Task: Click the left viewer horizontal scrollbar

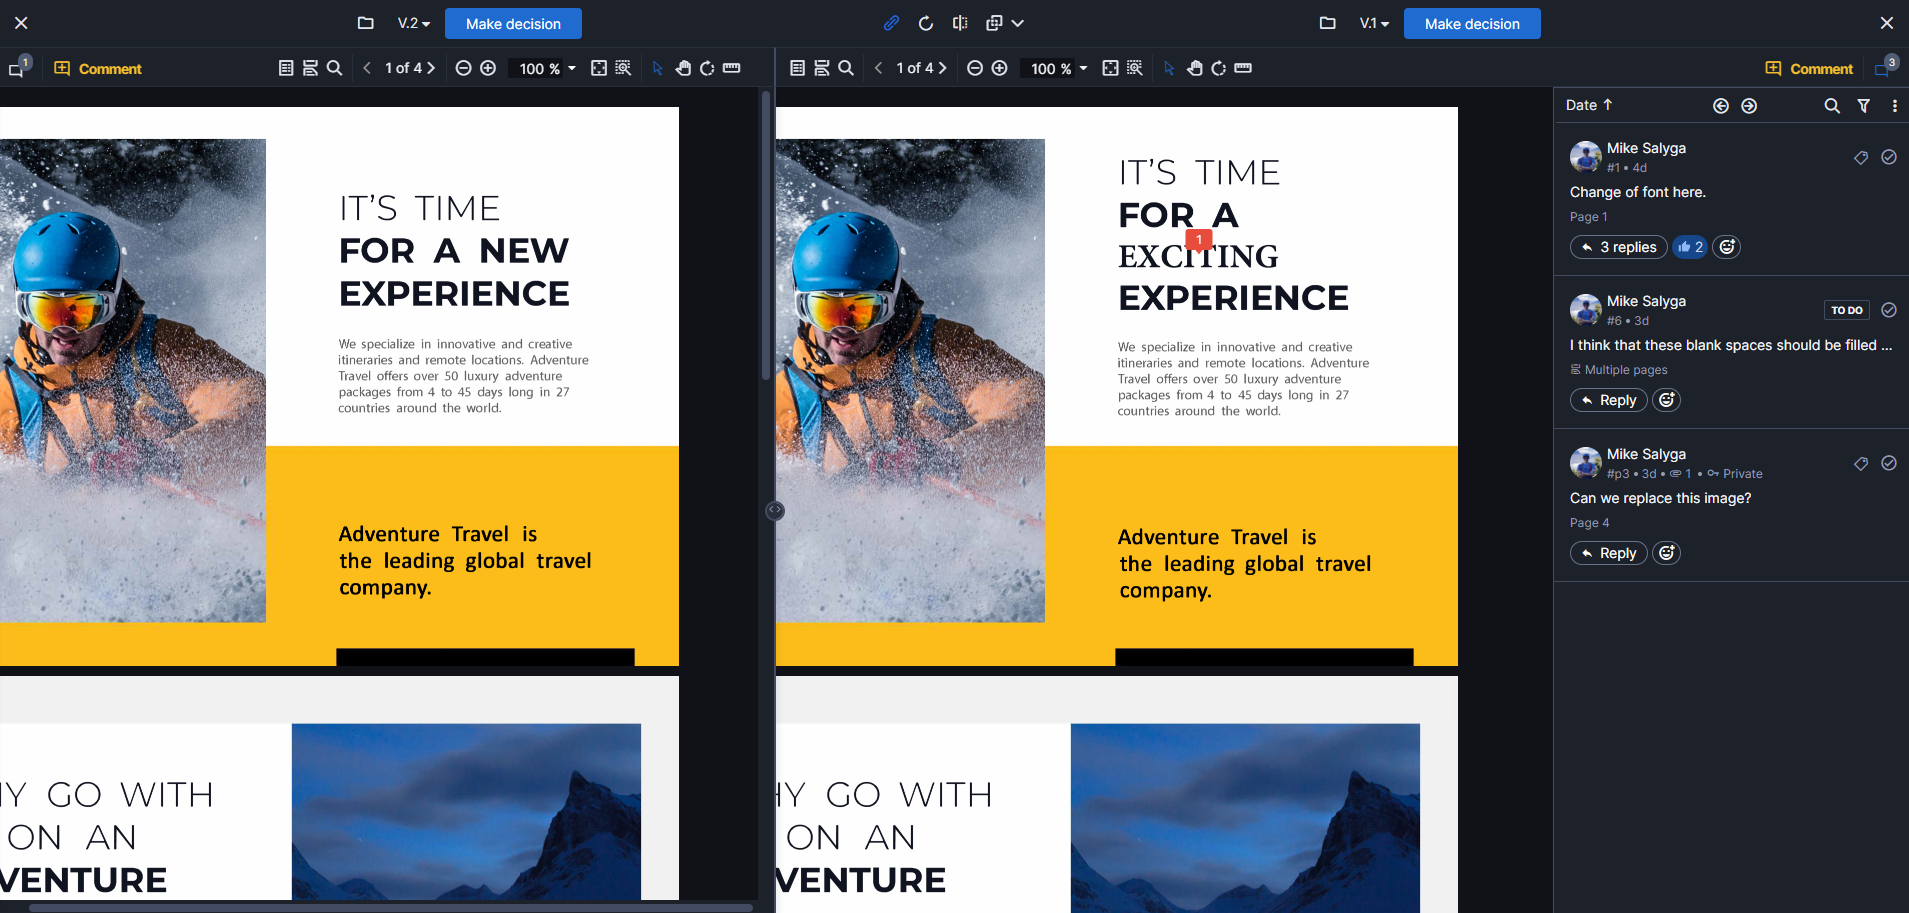Action: click(x=390, y=908)
